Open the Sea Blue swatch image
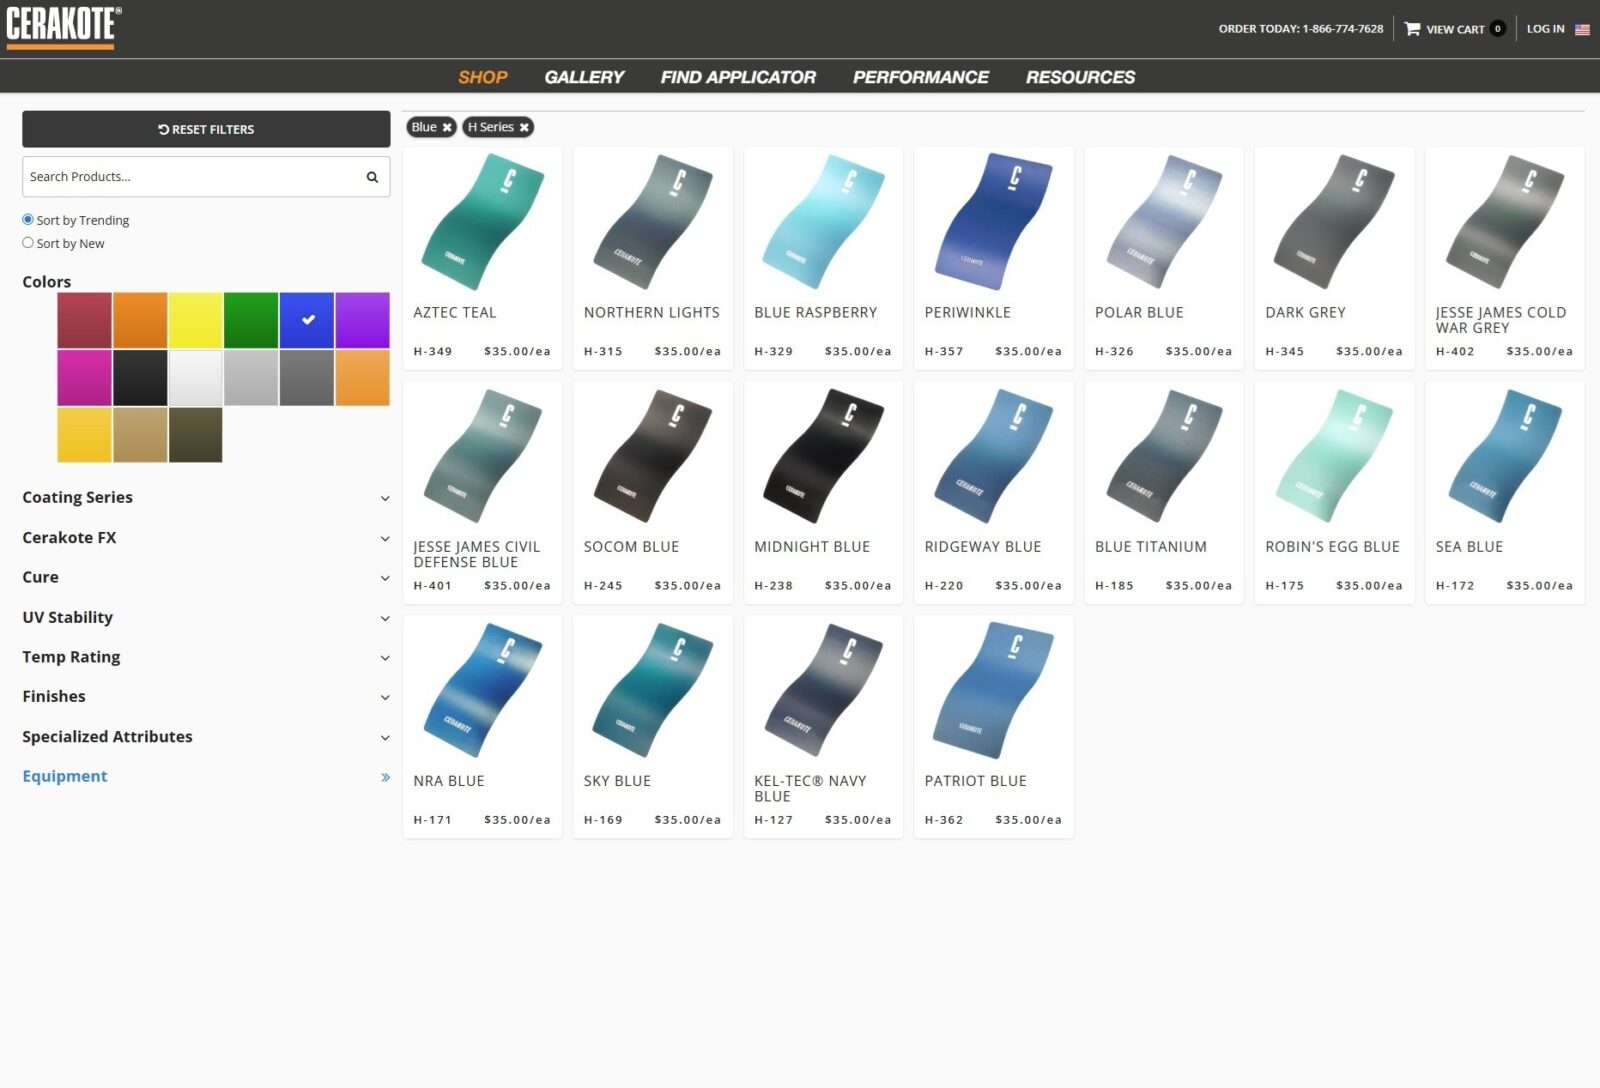This screenshot has width=1600, height=1088. (1505, 456)
